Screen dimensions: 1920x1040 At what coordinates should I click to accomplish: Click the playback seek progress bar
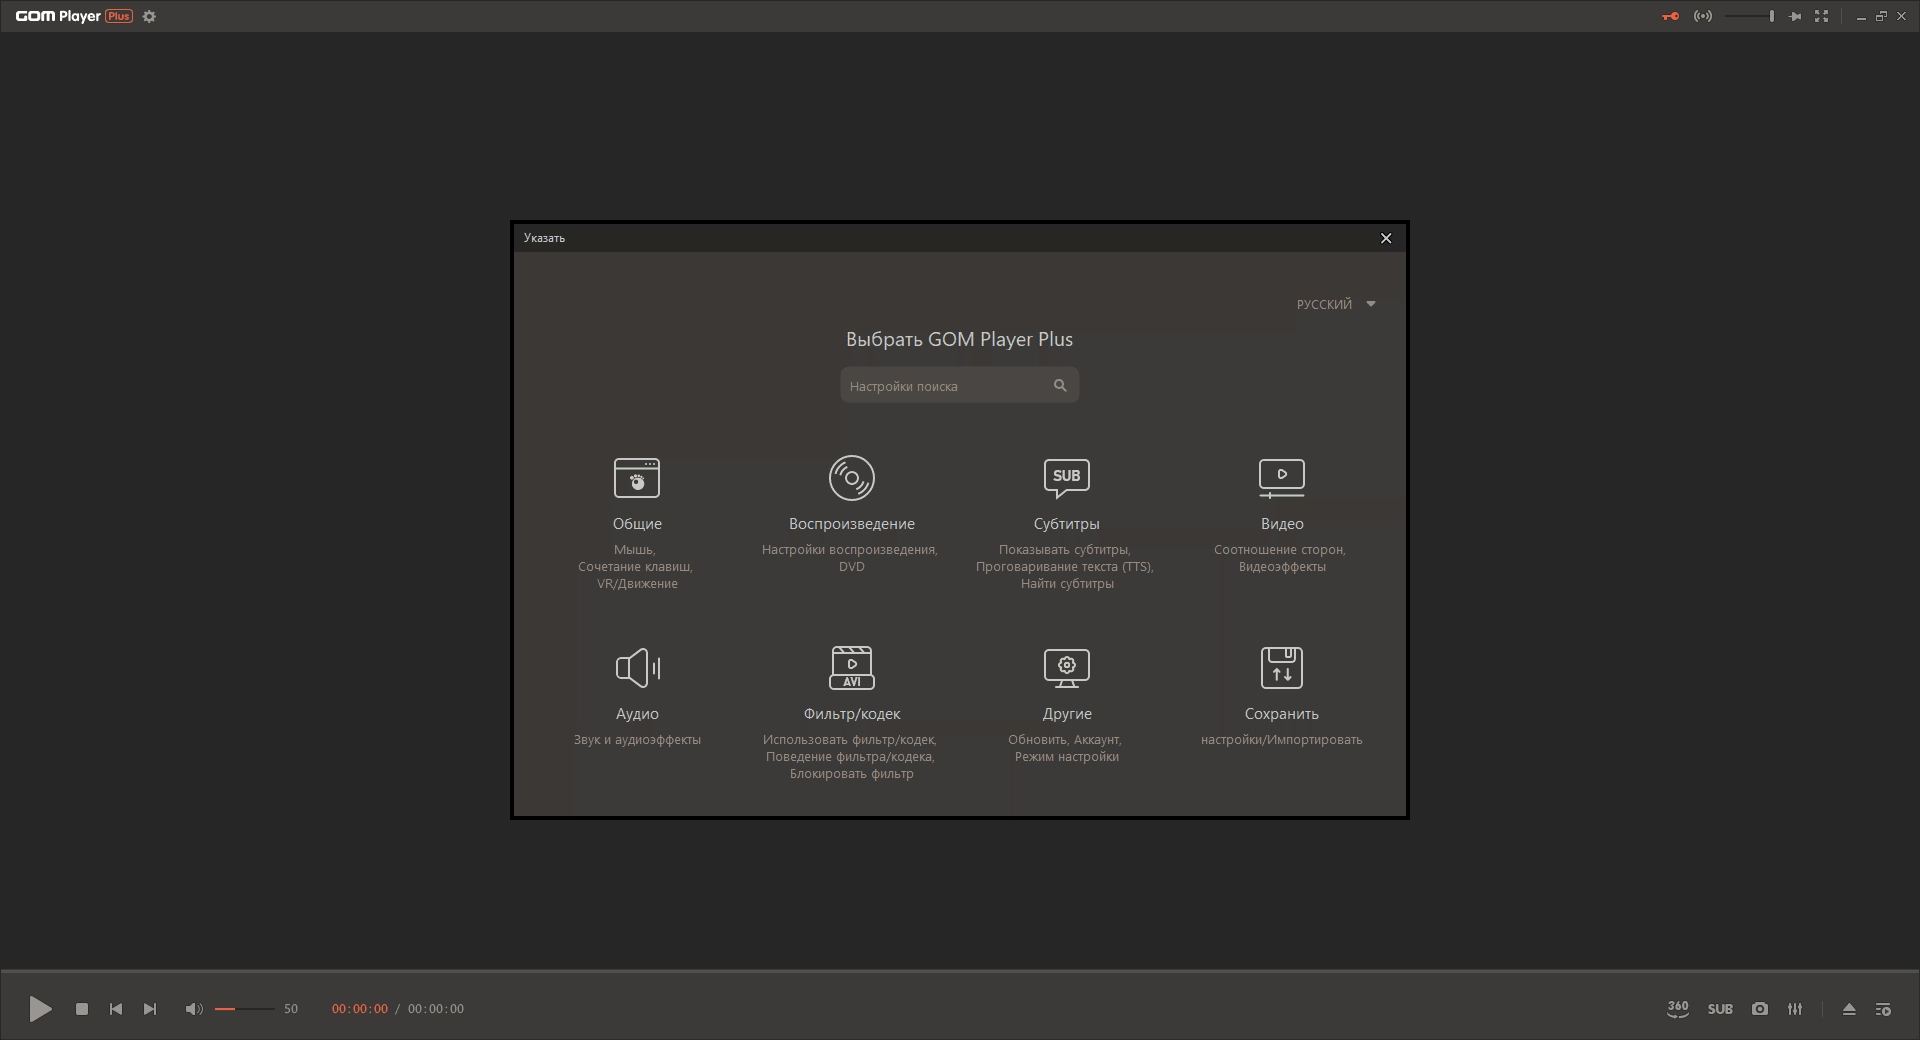tap(960, 971)
